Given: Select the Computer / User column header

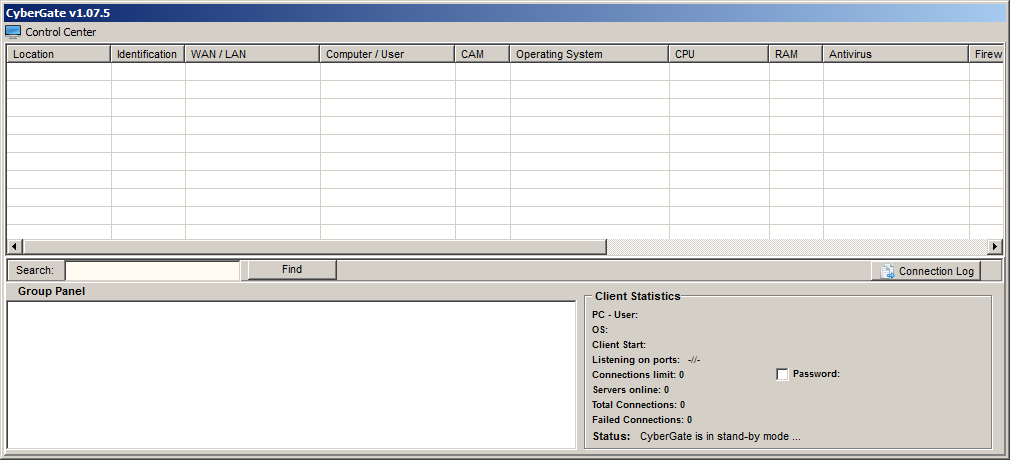Looking at the screenshot, I should 387,54.
